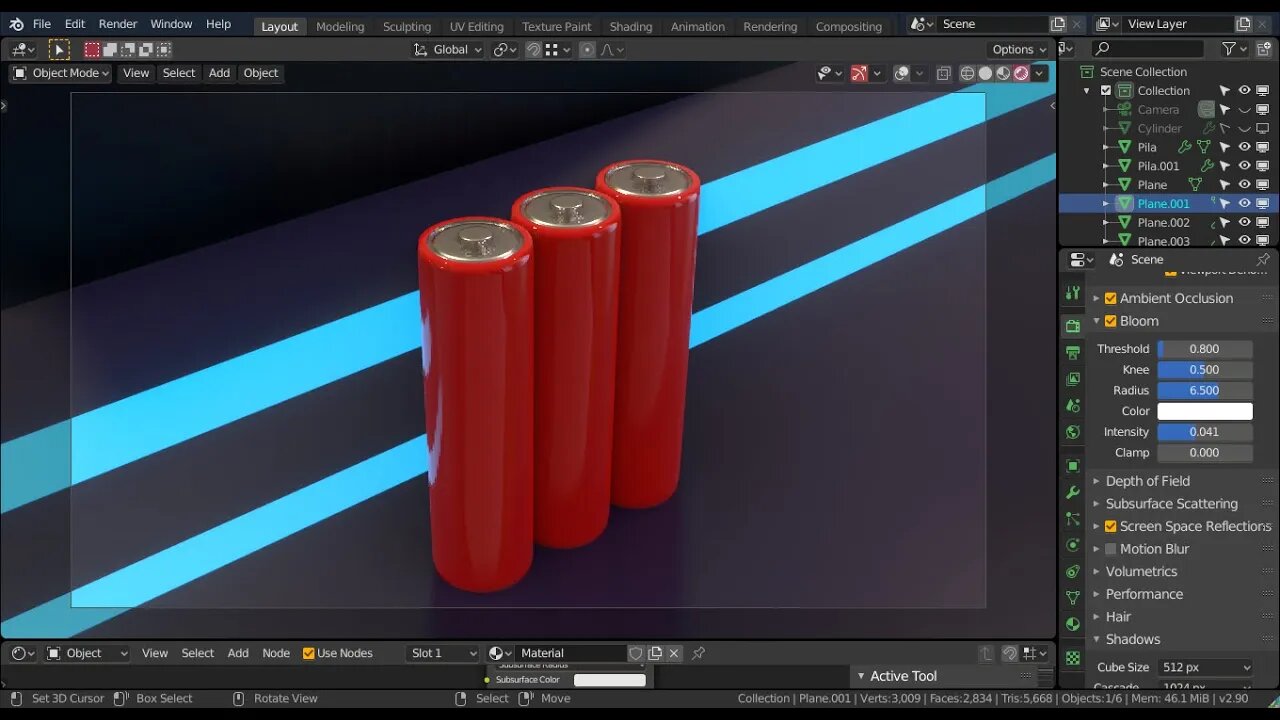The height and width of the screenshot is (720, 1280).
Task: Toggle Use Nodes checkbox
Action: 308,653
